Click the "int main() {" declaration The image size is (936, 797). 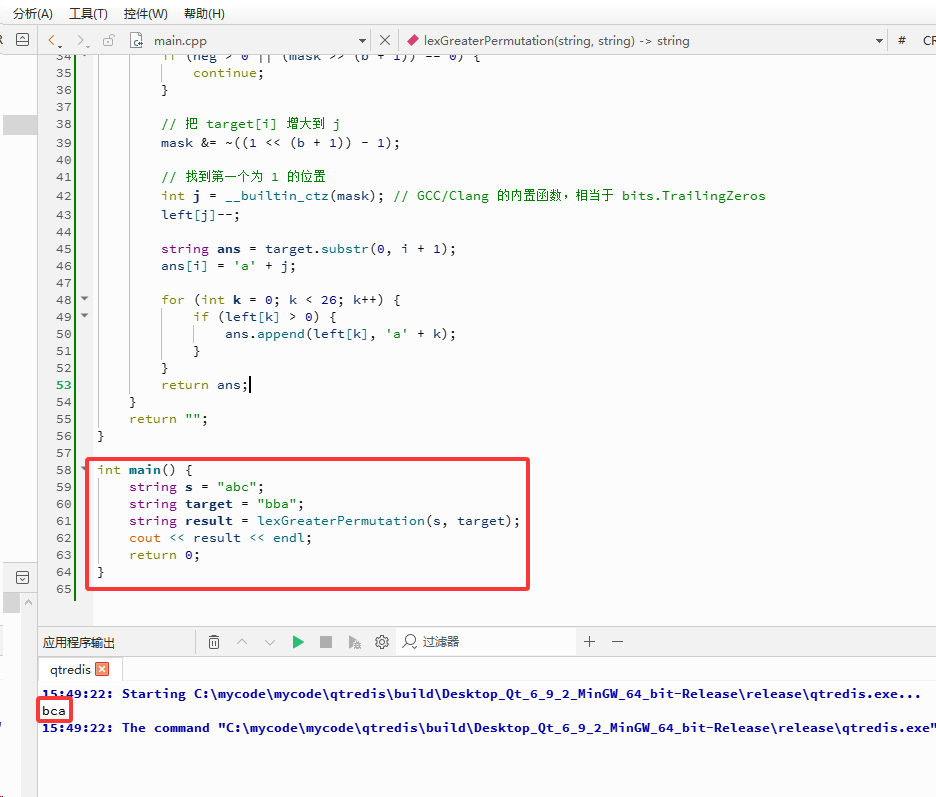(x=145, y=470)
